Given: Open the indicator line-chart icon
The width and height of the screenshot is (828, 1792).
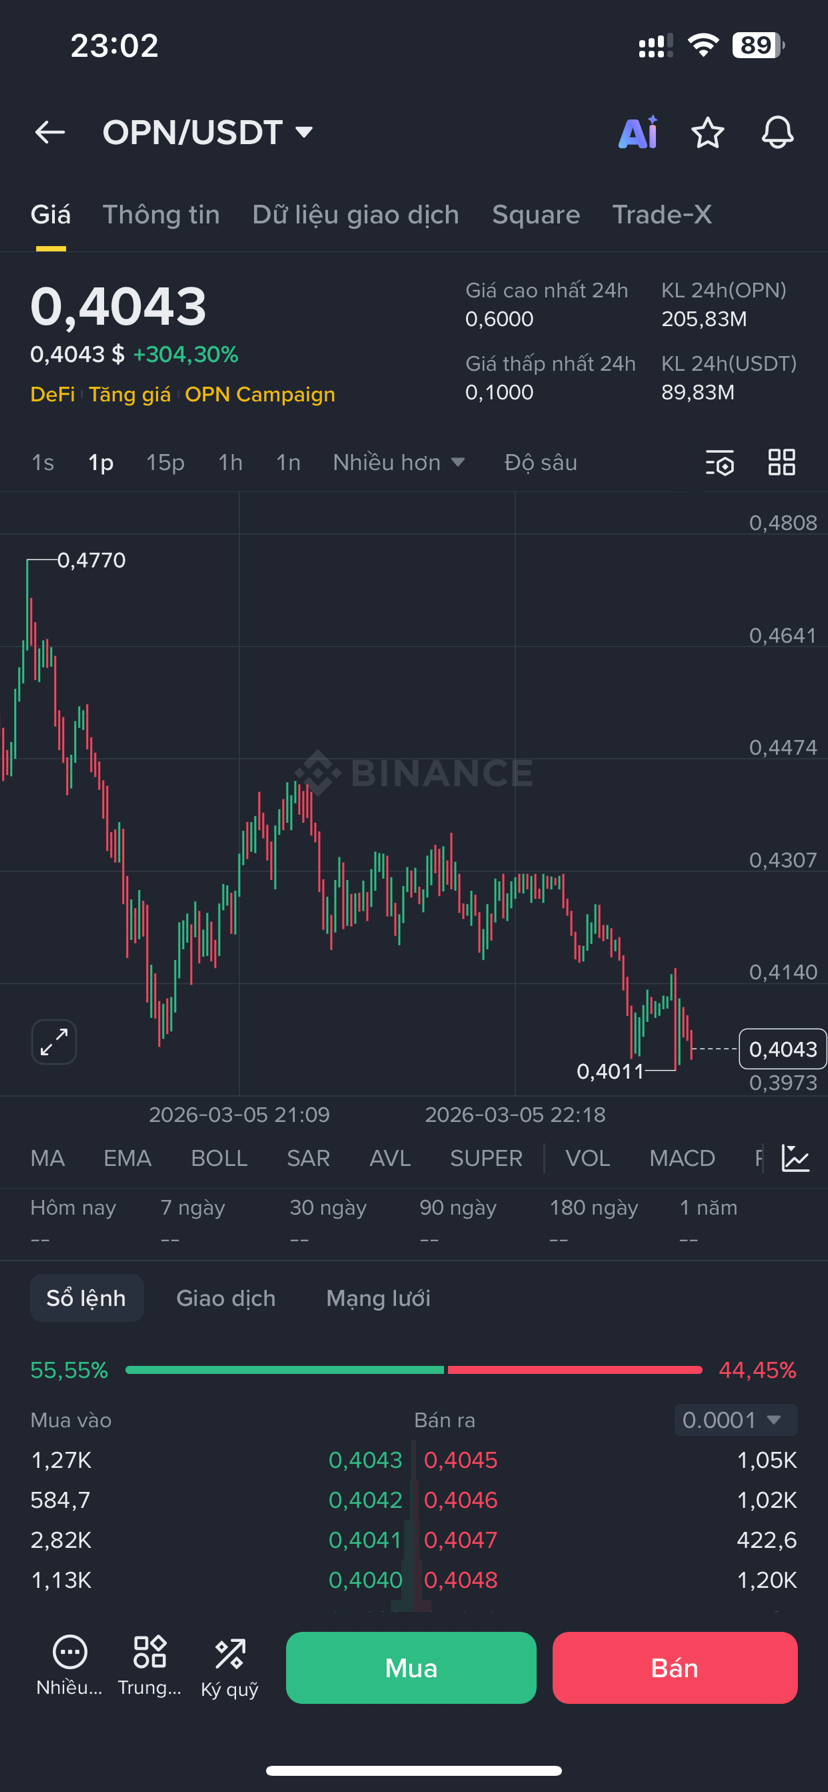Looking at the screenshot, I should tap(795, 1158).
